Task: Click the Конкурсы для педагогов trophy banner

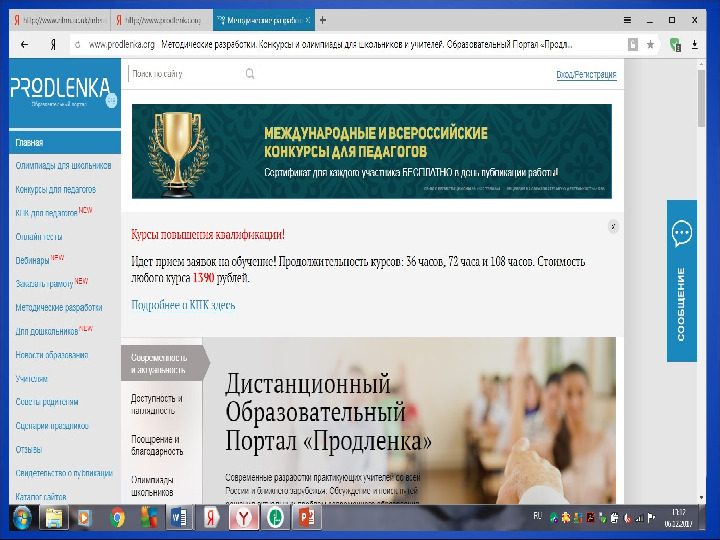Action: click(x=371, y=151)
